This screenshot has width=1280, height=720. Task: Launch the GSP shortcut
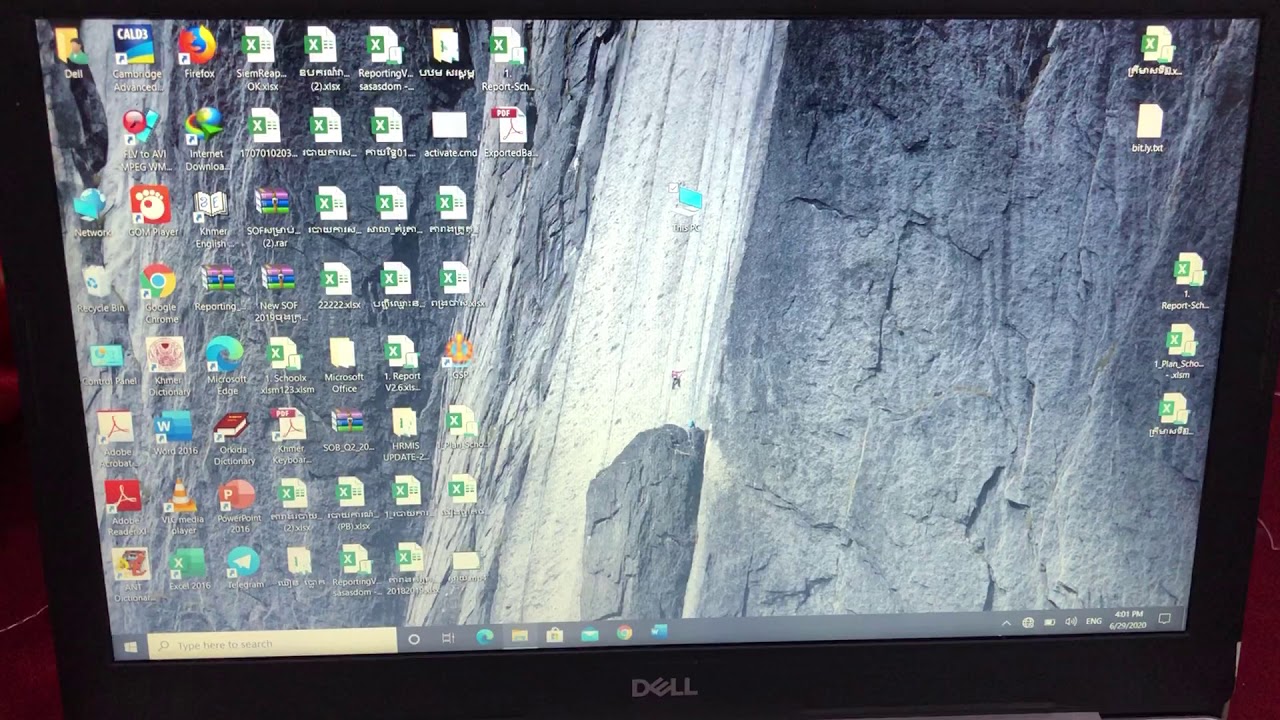click(459, 356)
